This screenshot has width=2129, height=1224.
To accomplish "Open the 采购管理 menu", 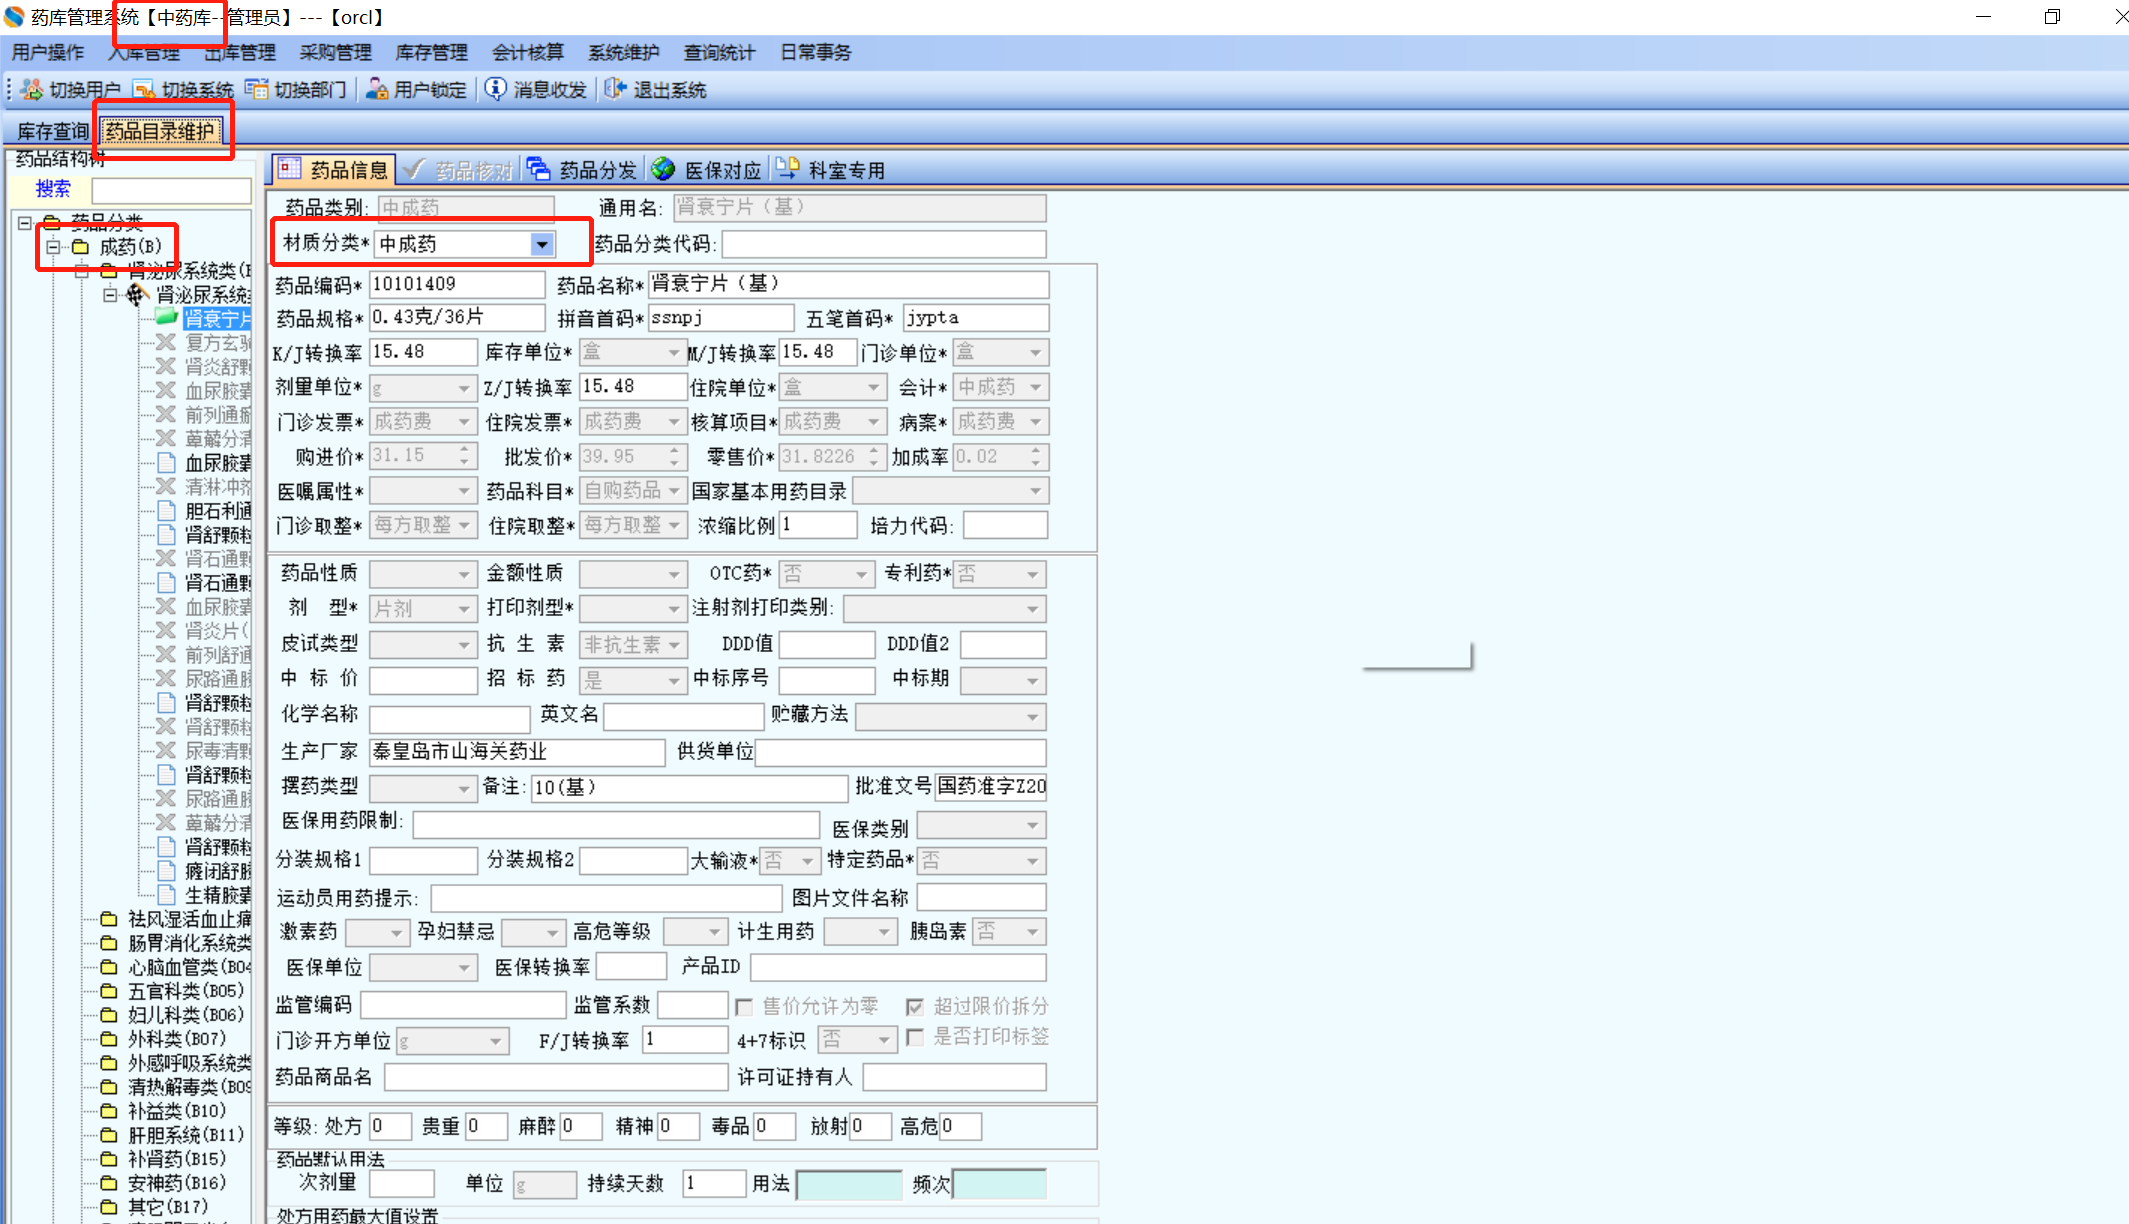I will pos(335,53).
